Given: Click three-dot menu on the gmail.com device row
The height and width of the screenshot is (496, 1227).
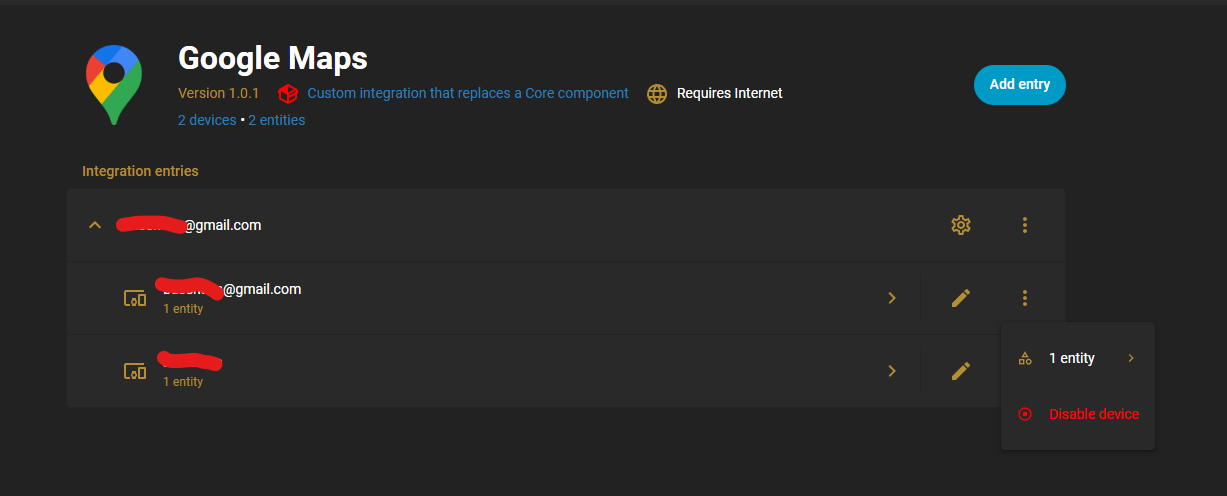Looking at the screenshot, I should (x=1025, y=298).
